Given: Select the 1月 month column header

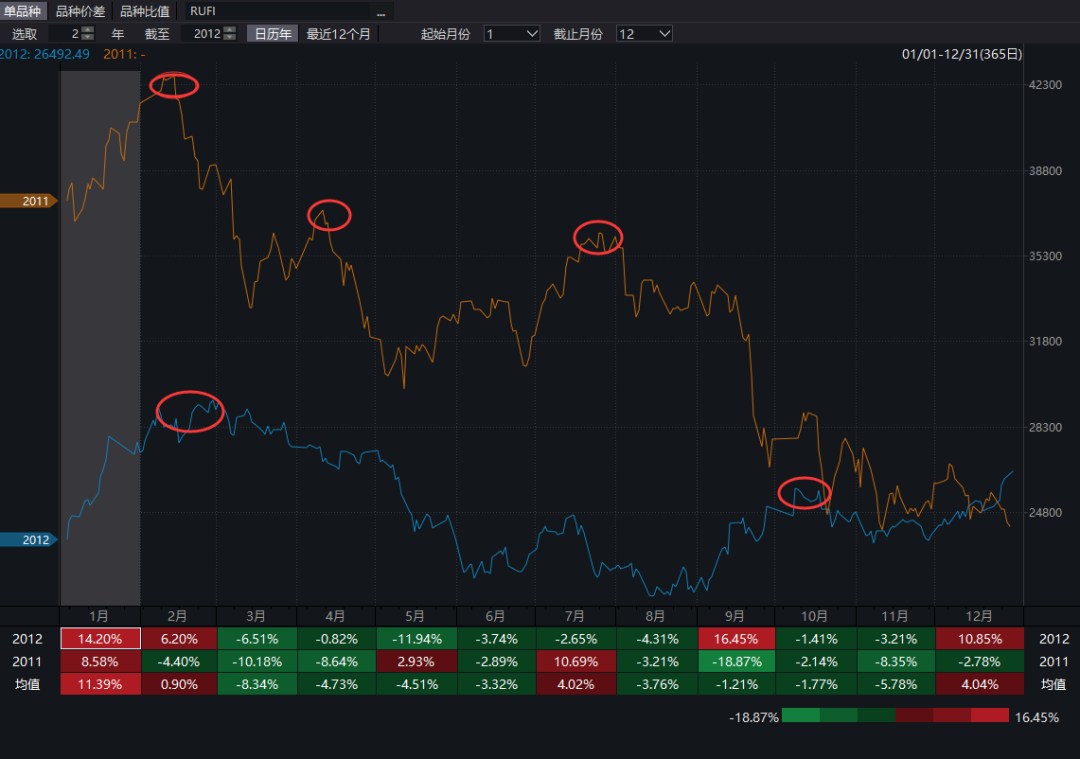Looking at the screenshot, I should [x=100, y=616].
